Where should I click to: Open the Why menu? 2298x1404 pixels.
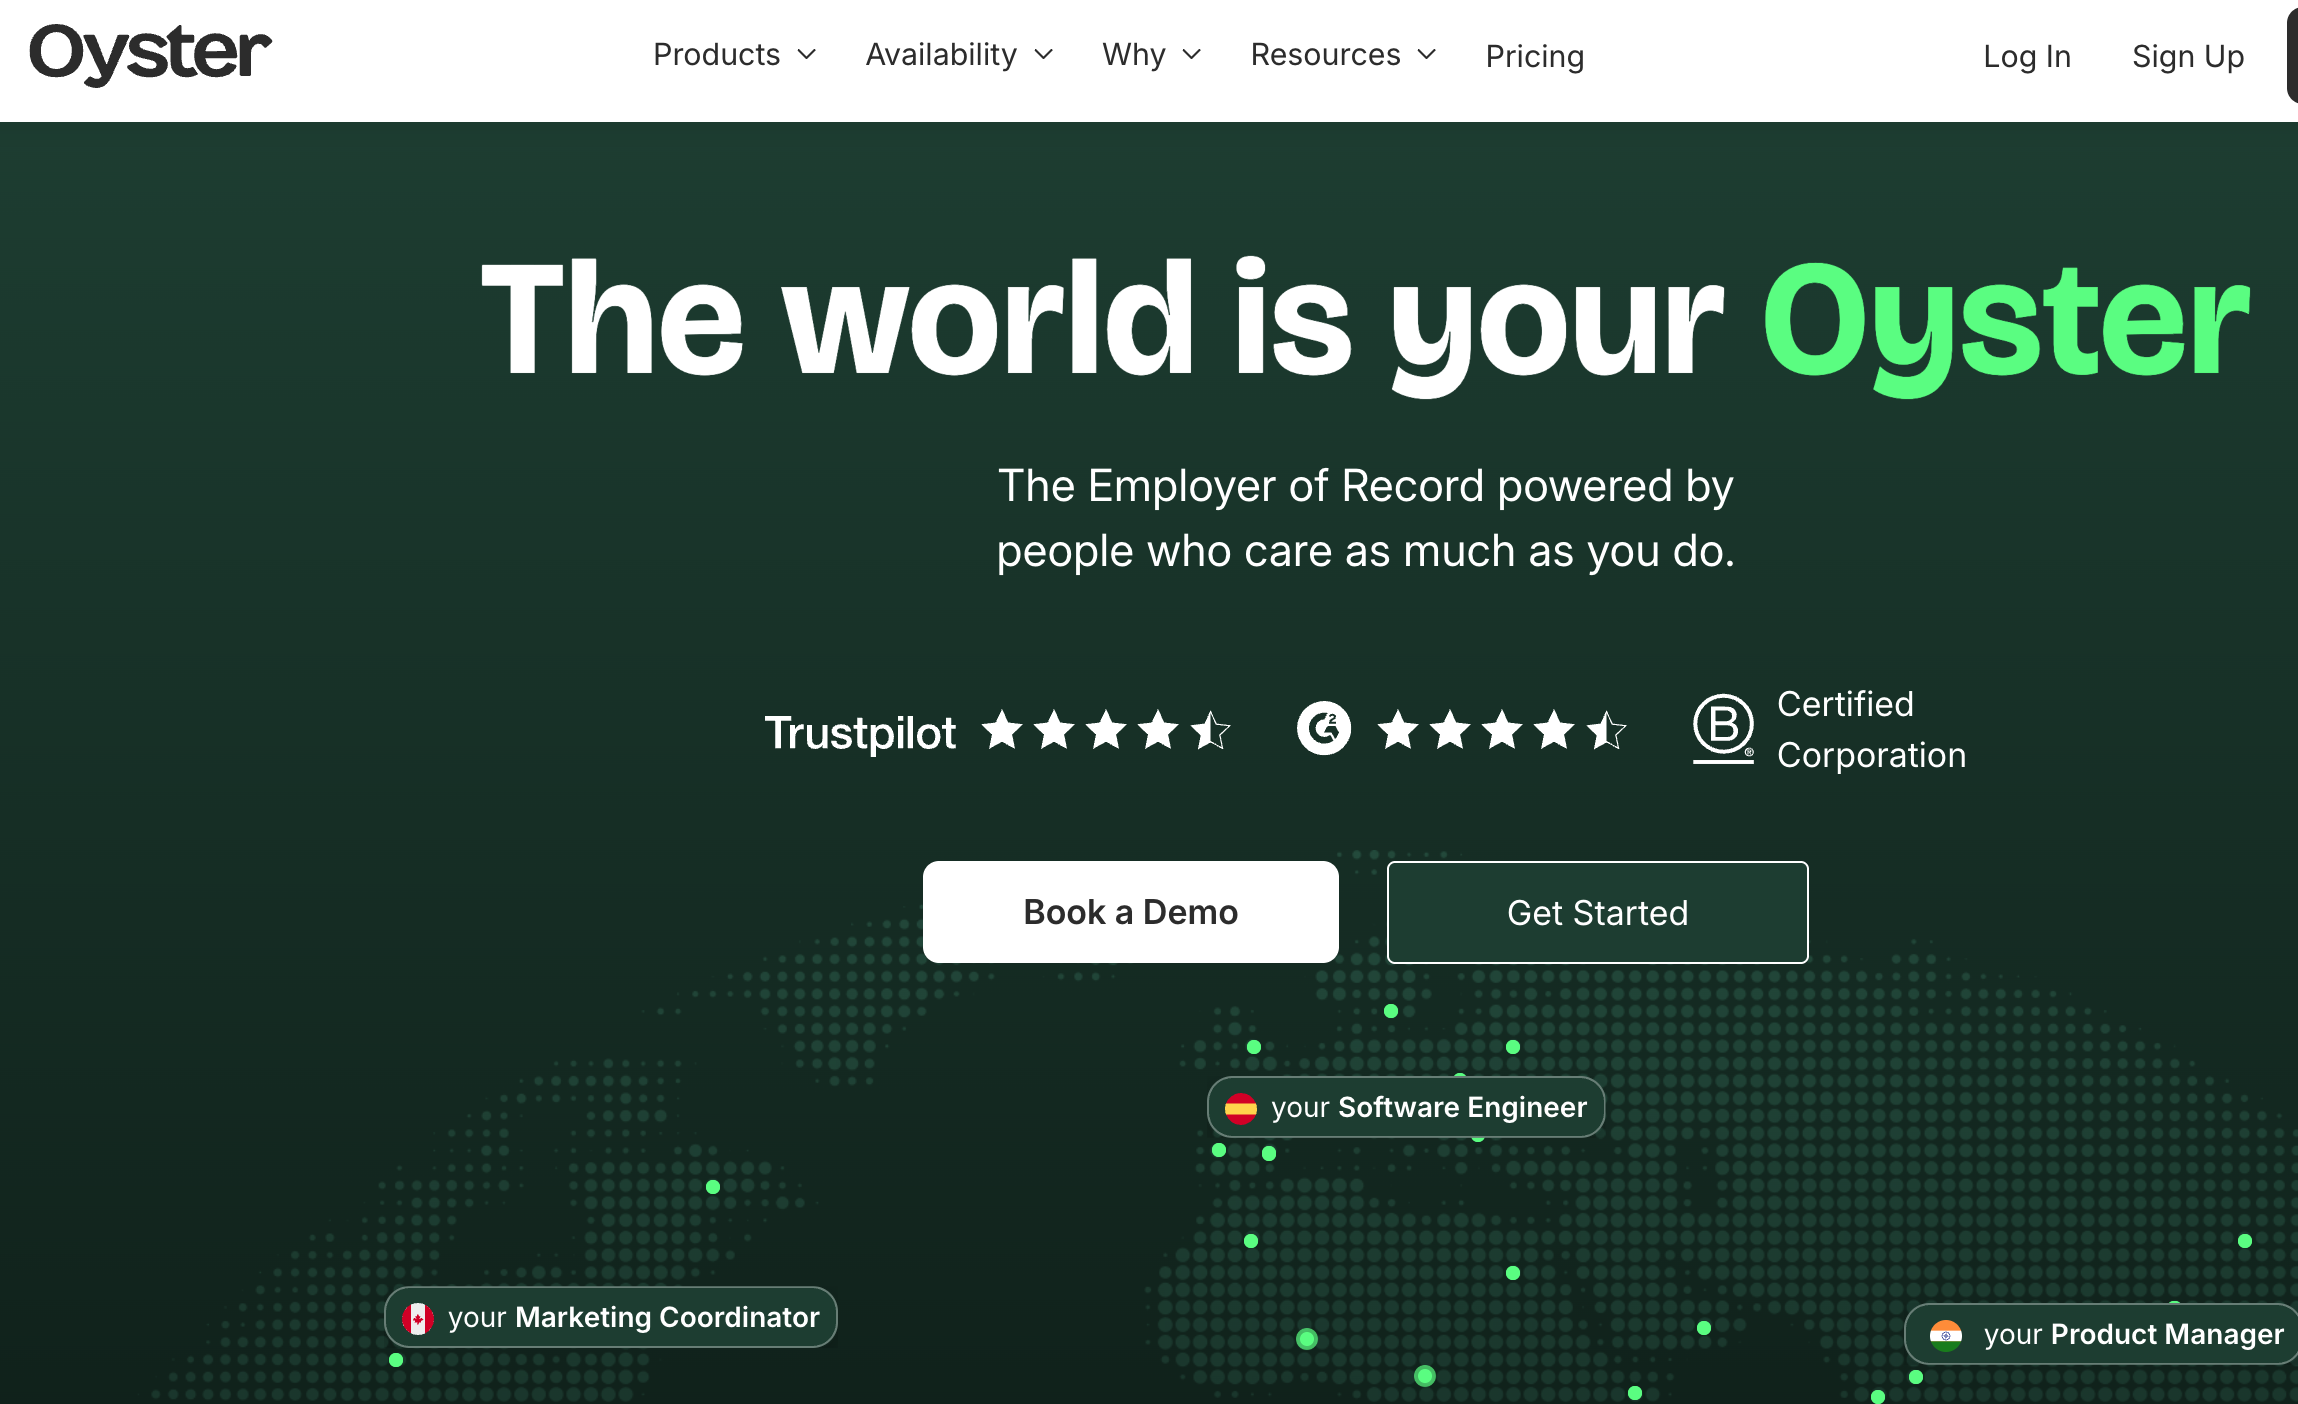pos(1152,55)
